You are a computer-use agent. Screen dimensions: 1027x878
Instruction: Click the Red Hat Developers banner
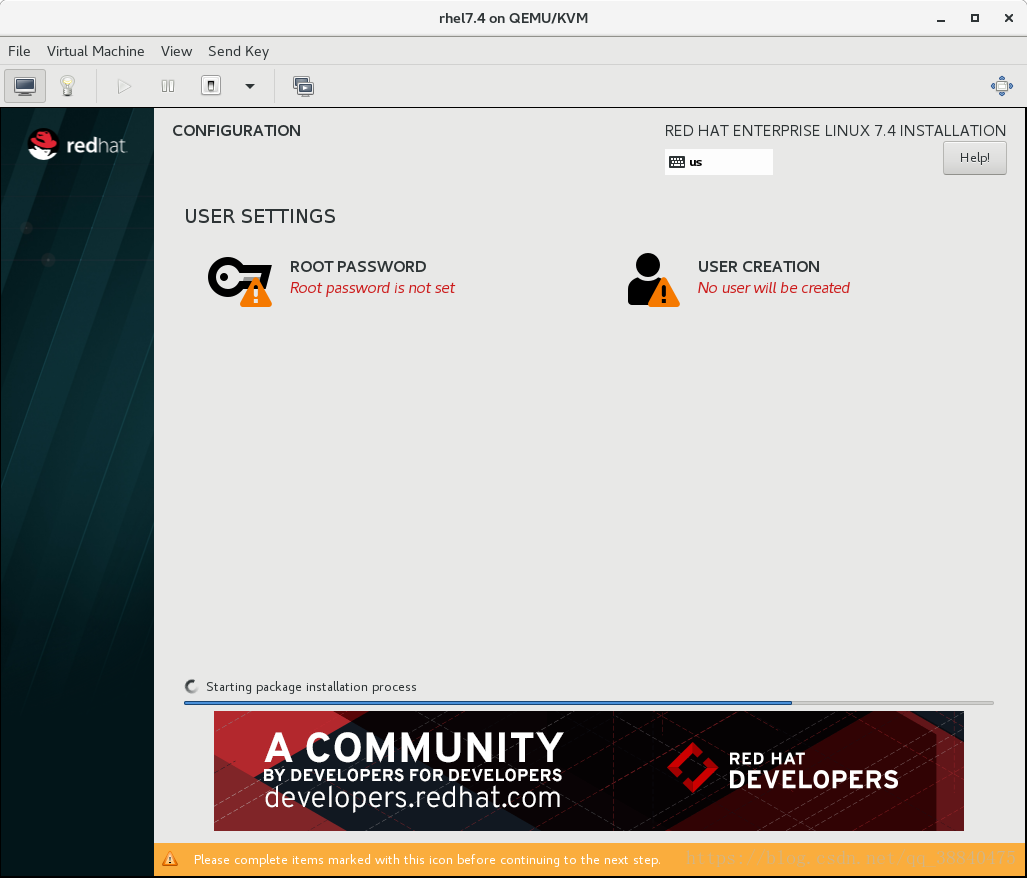[x=589, y=771]
